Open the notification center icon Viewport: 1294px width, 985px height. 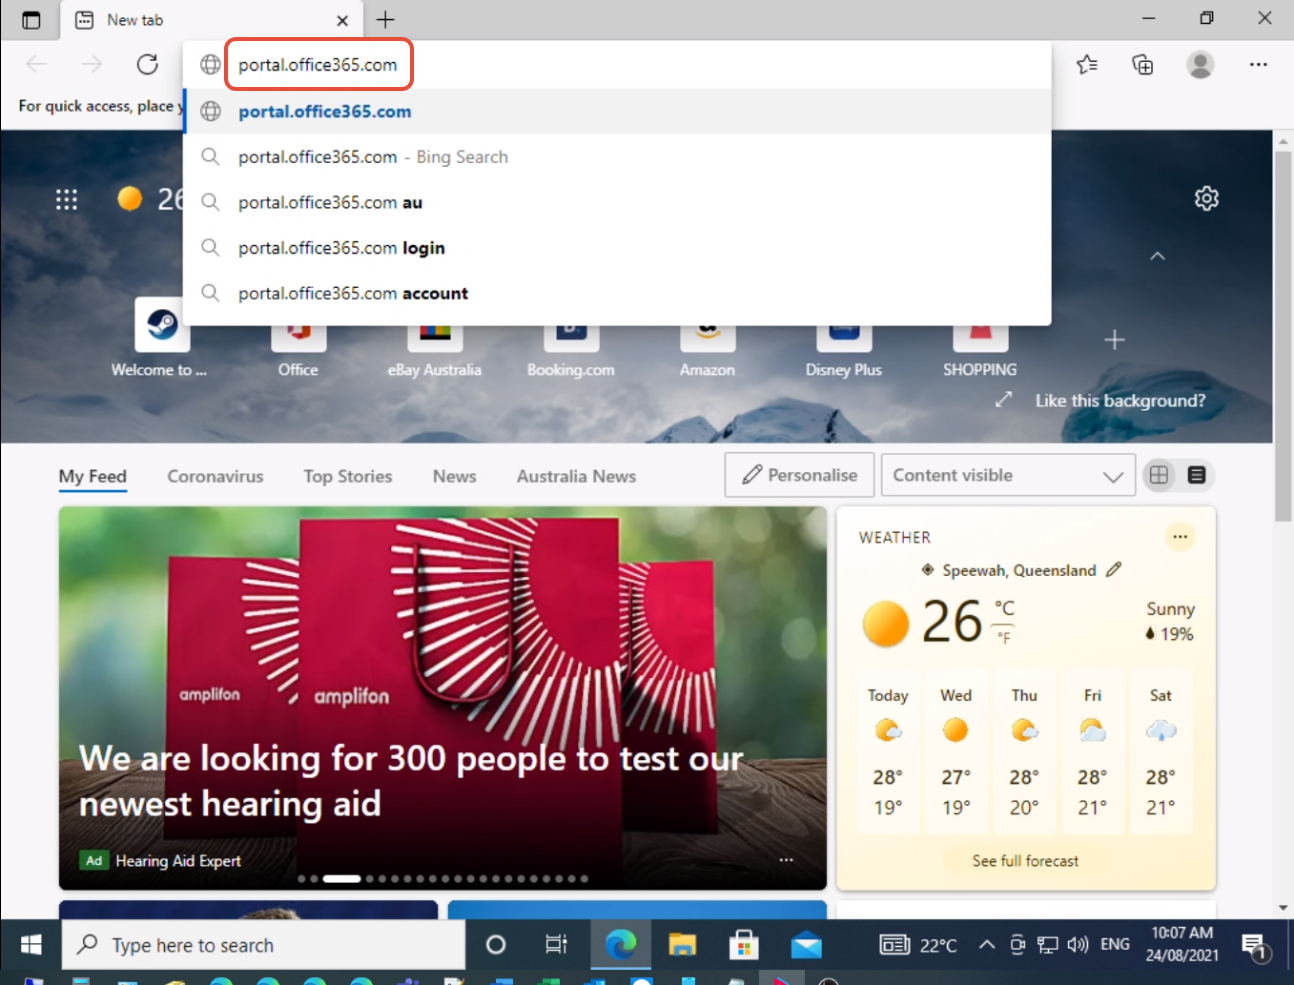coord(1255,946)
